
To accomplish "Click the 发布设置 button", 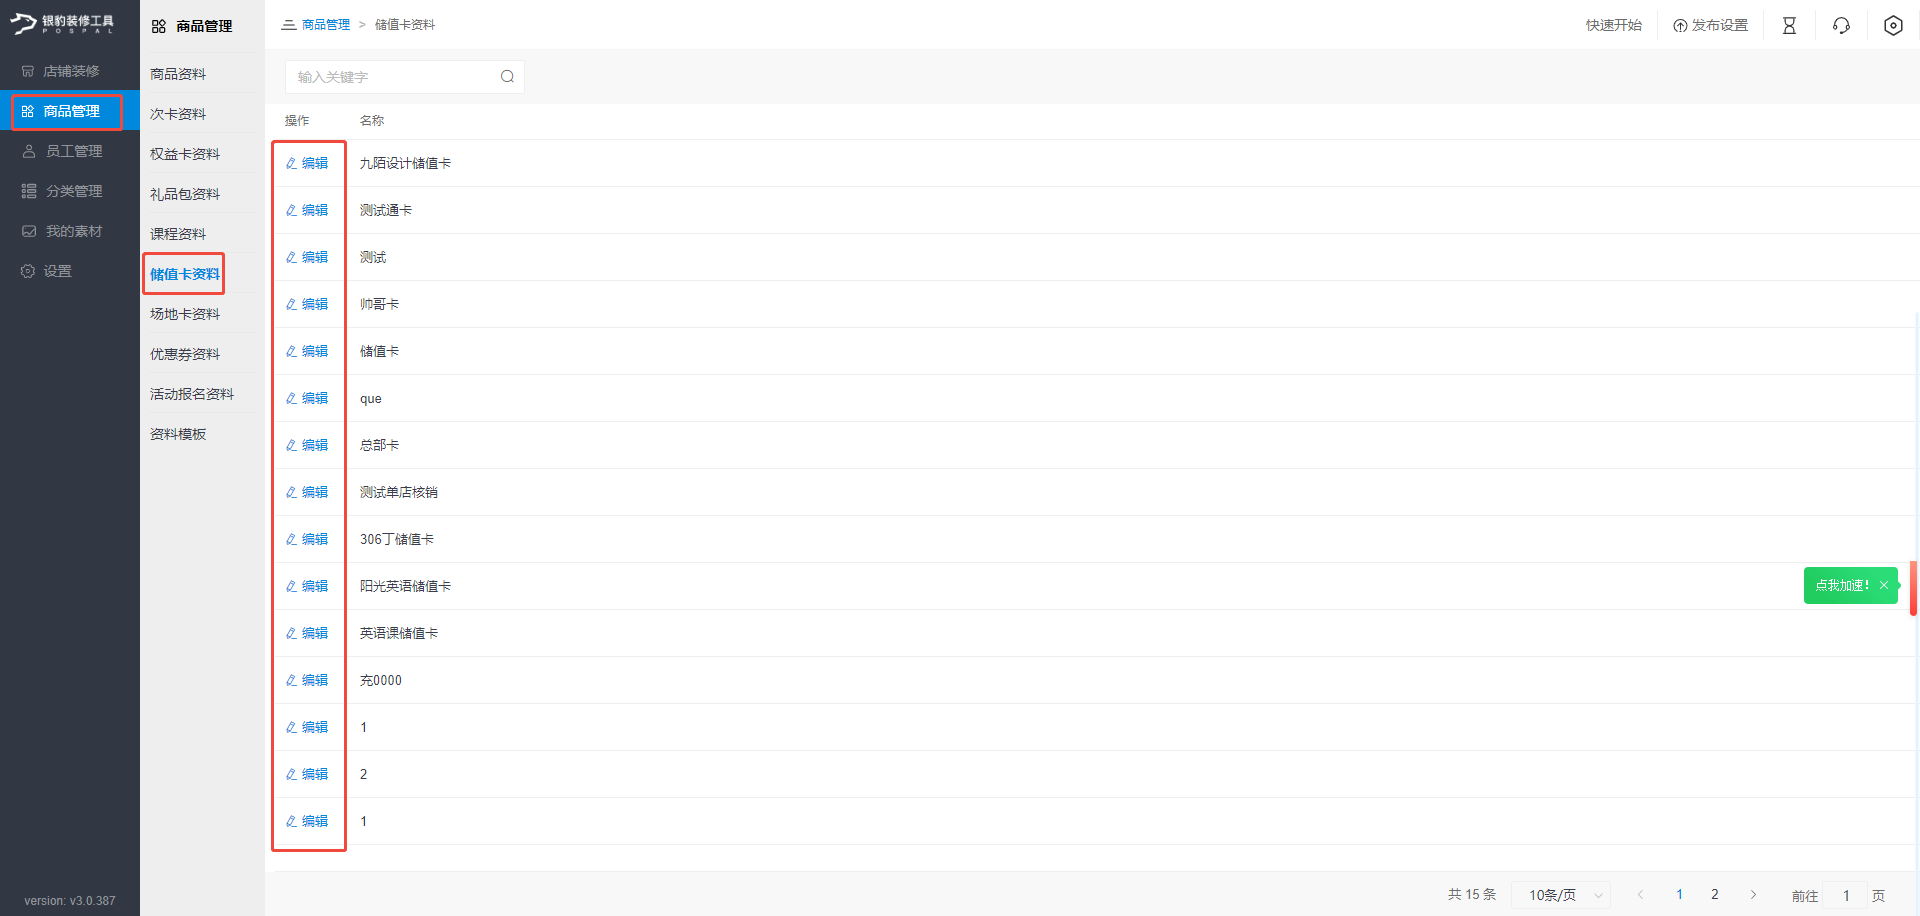I will click(1710, 26).
